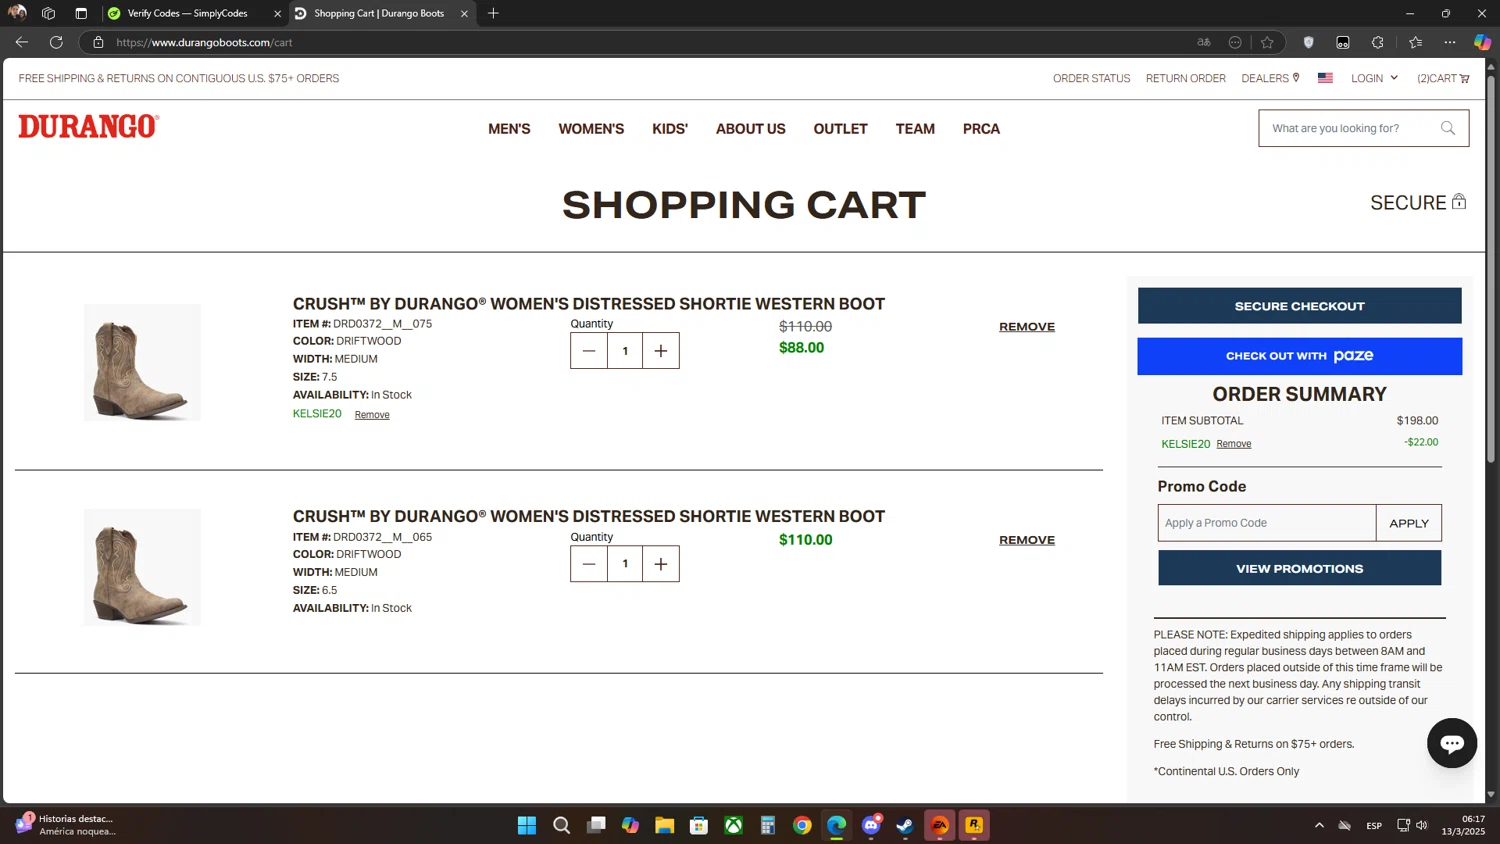Click the promo code input field
The width and height of the screenshot is (1500, 844).
click(x=1267, y=523)
